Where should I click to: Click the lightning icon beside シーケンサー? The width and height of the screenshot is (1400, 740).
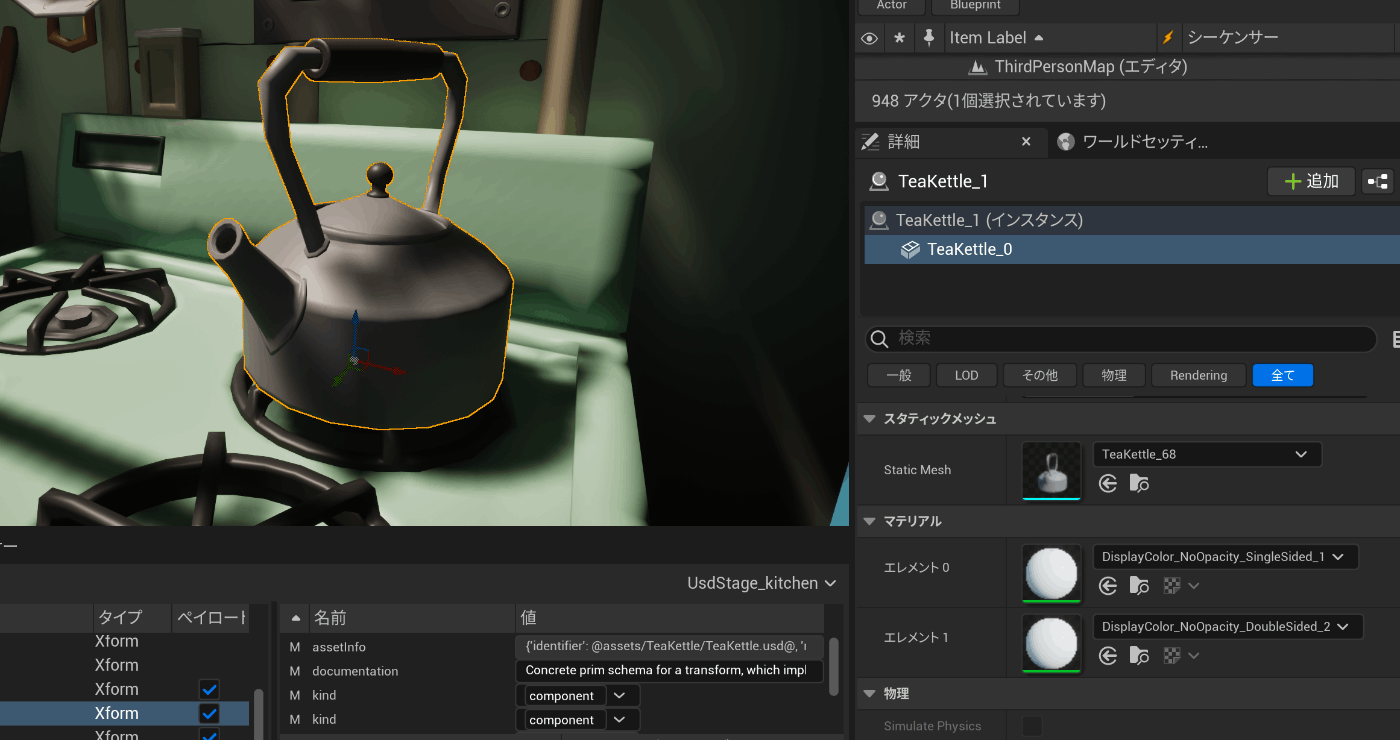1167,38
